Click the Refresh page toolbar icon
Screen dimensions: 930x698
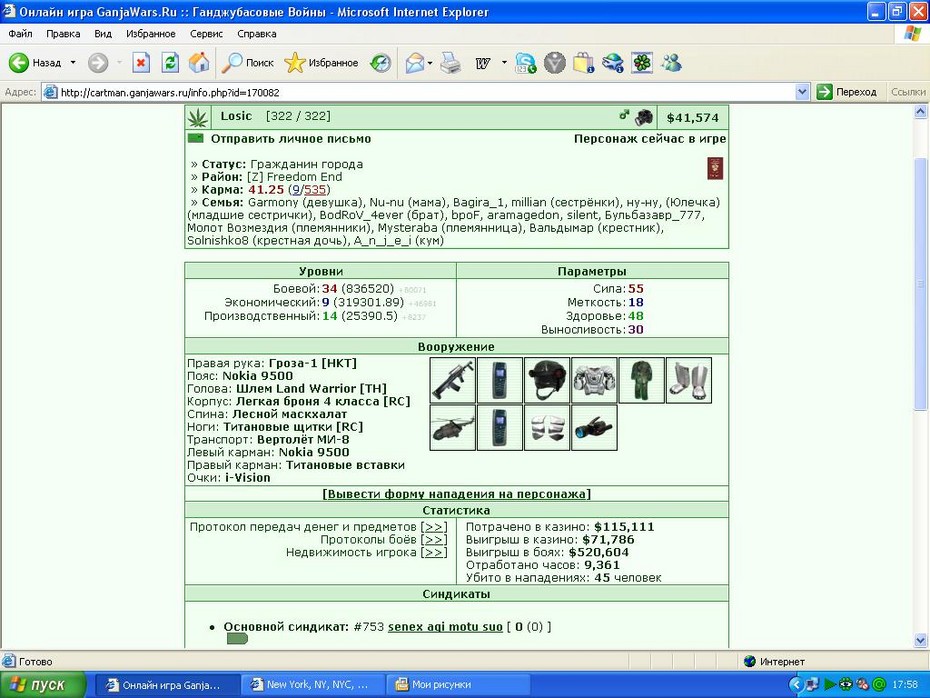(x=170, y=62)
